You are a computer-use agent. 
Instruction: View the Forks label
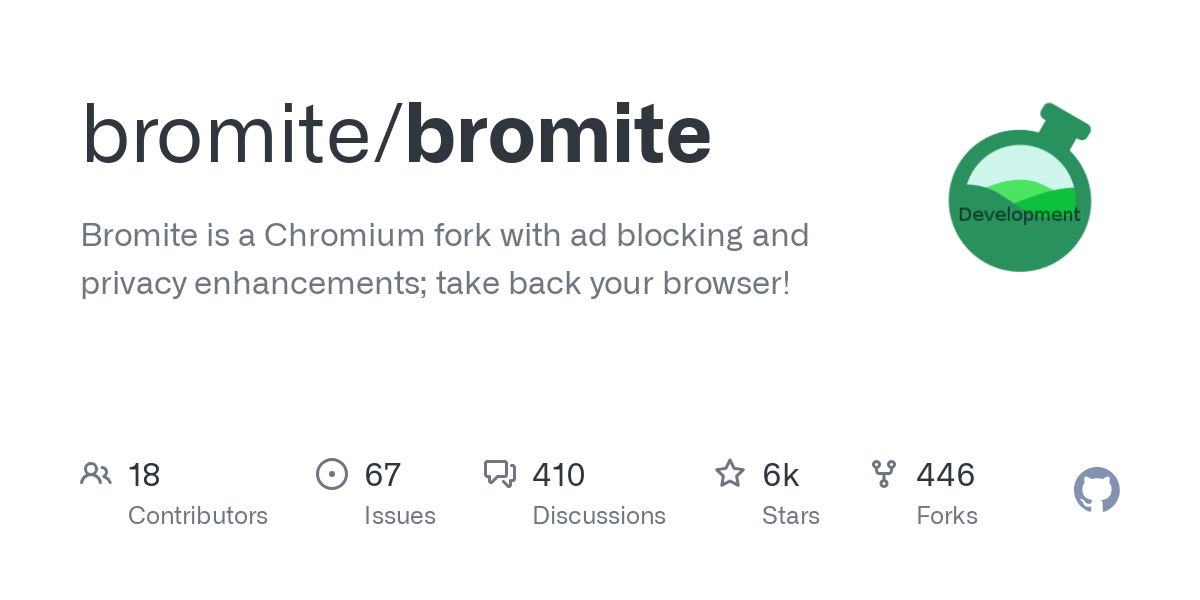[947, 516]
